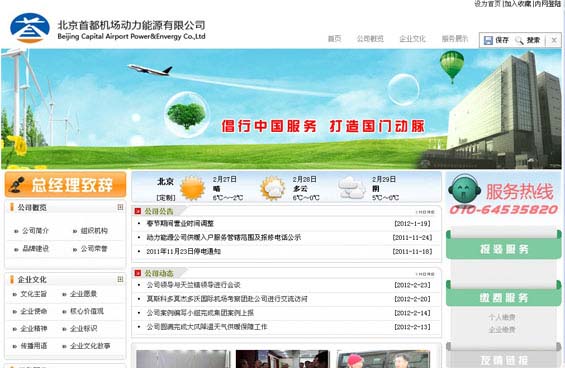Open 企业使命 under 企业文化

34,311
